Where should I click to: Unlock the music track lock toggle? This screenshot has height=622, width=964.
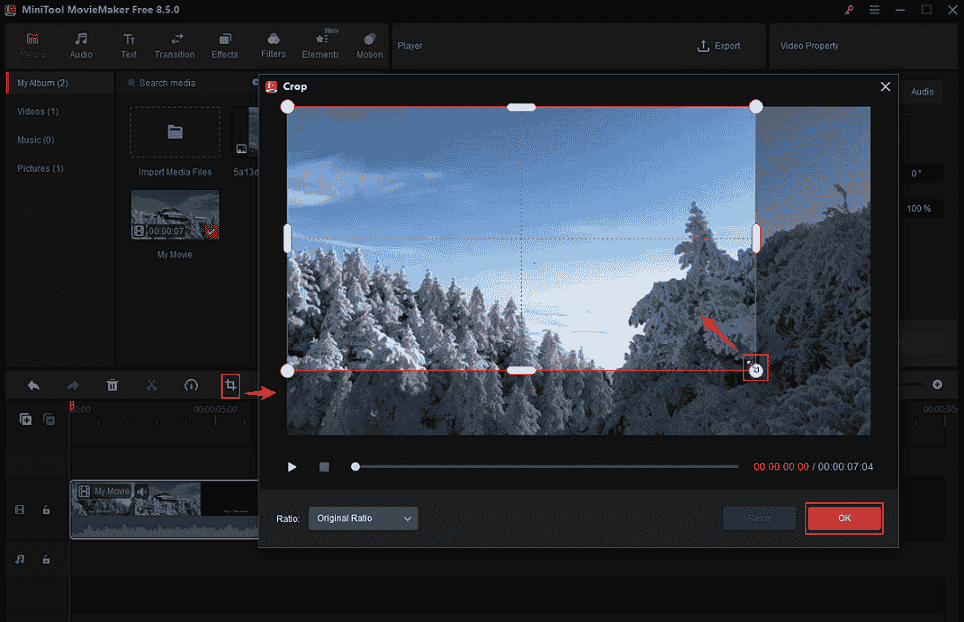[x=46, y=560]
